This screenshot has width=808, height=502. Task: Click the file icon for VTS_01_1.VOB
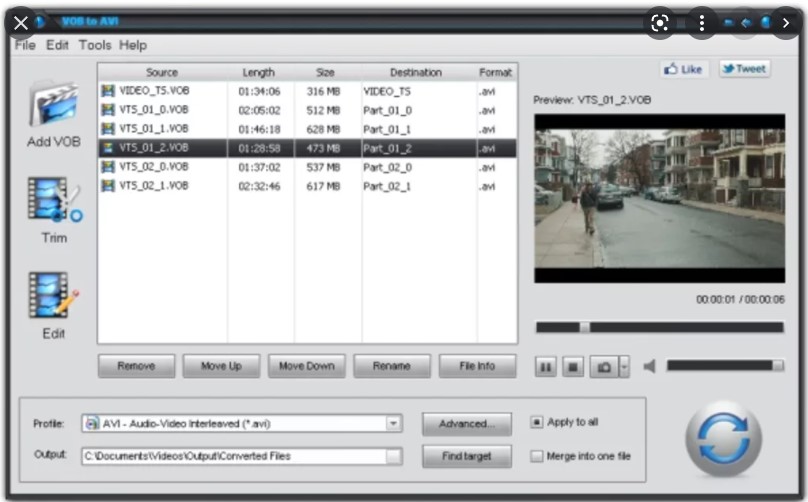pyautogui.click(x=108, y=129)
